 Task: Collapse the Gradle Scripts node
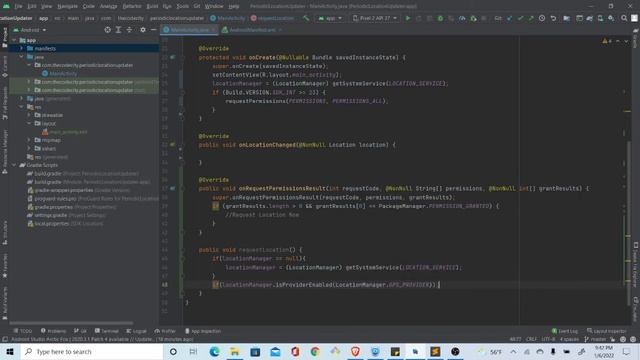point(15,165)
